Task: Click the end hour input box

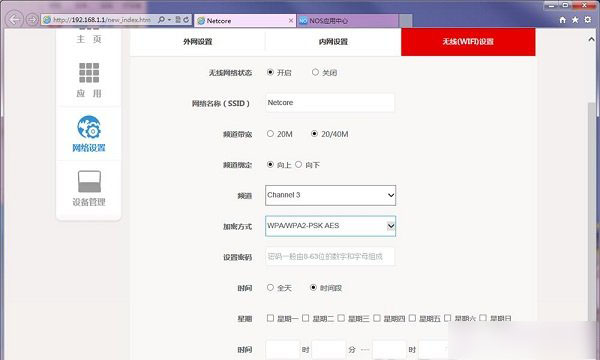Action: point(389,349)
